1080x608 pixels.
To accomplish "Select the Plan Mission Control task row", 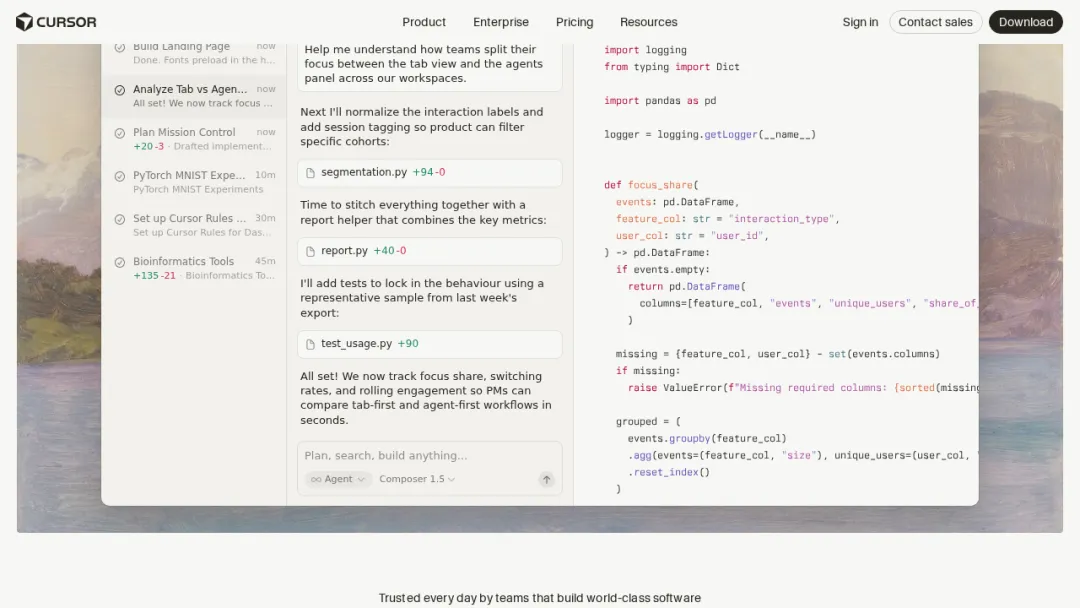I will (194, 138).
